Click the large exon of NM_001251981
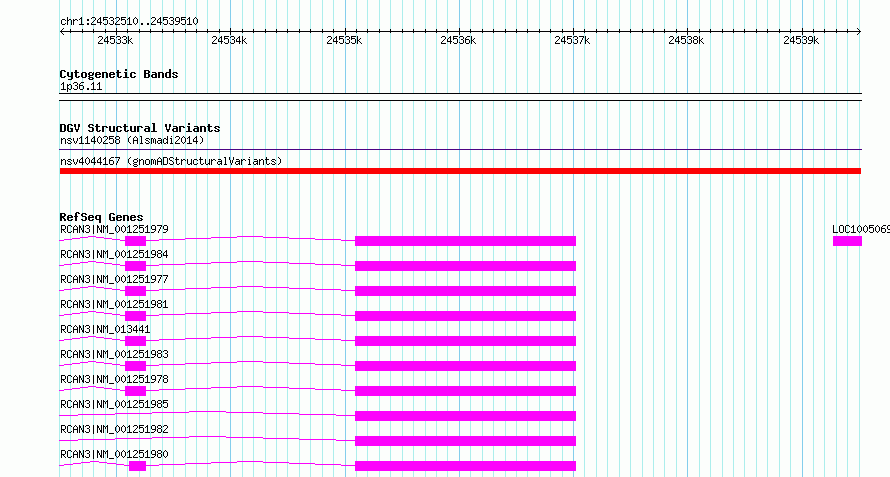The height and width of the screenshot is (477, 890). click(465, 316)
